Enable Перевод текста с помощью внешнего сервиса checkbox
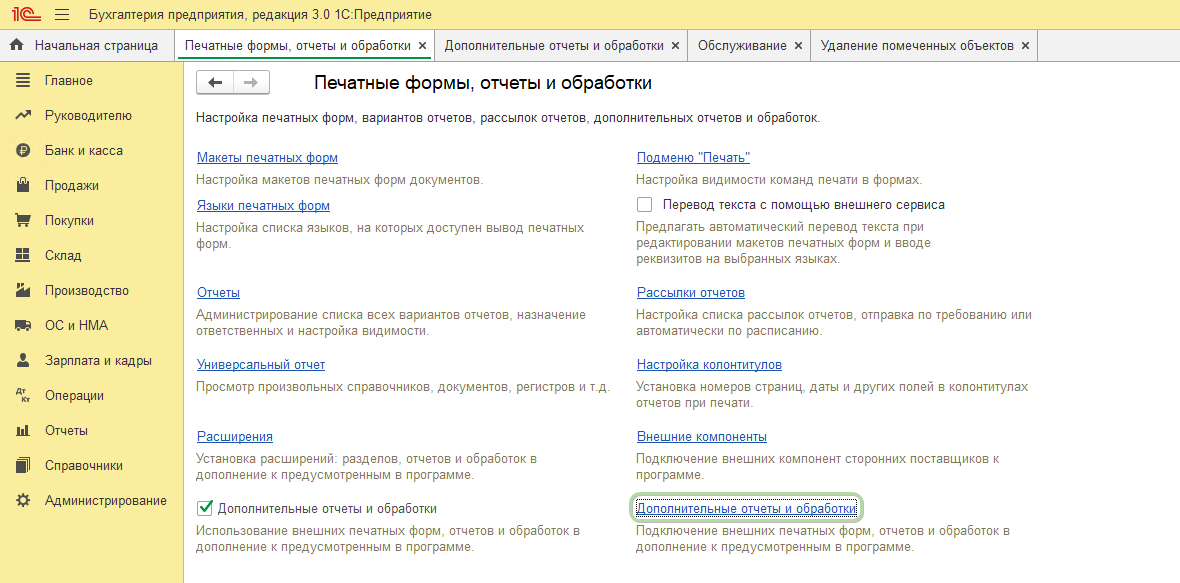Viewport: 1180px width, 583px height. click(x=644, y=205)
